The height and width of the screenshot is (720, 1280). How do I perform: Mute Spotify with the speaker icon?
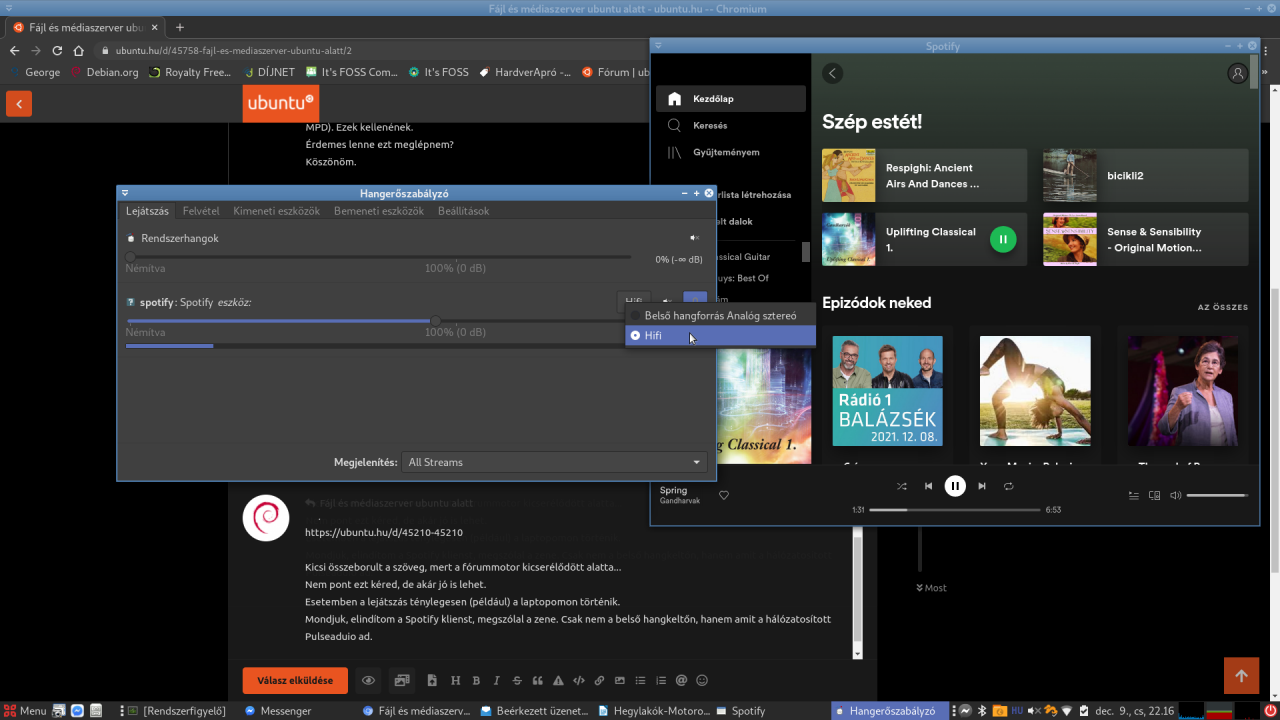pos(1176,495)
